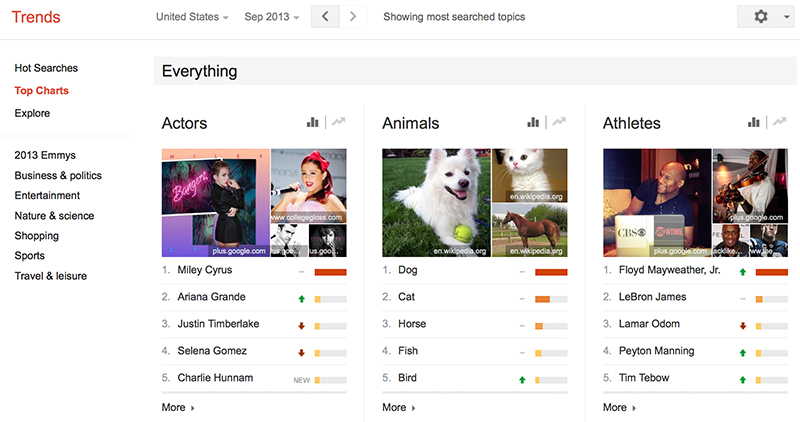
Task: Expand More under Athletes list
Action: [x=619, y=407]
